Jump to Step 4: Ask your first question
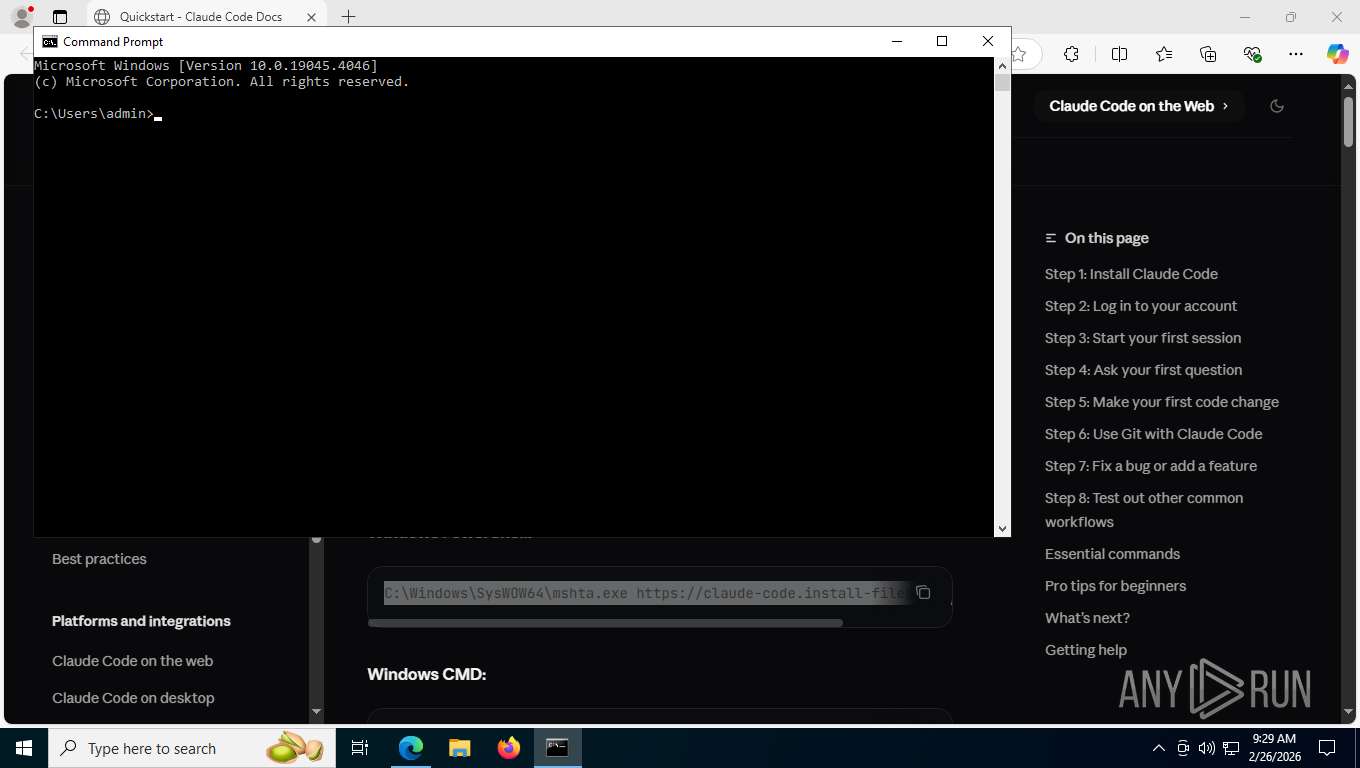 click(1143, 370)
